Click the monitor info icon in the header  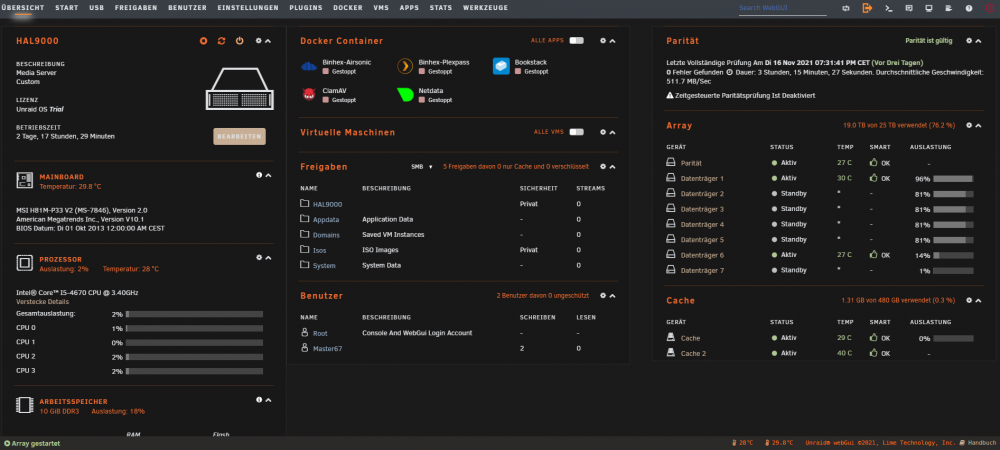929,8
